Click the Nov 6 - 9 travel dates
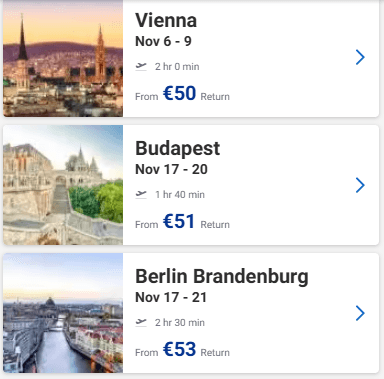 tap(163, 41)
